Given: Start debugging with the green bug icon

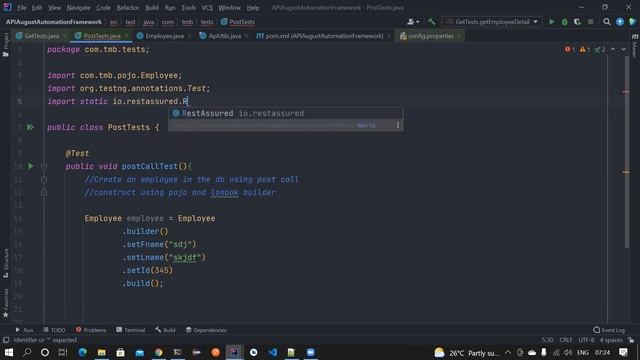Looking at the screenshot, I should (x=564, y=22).
